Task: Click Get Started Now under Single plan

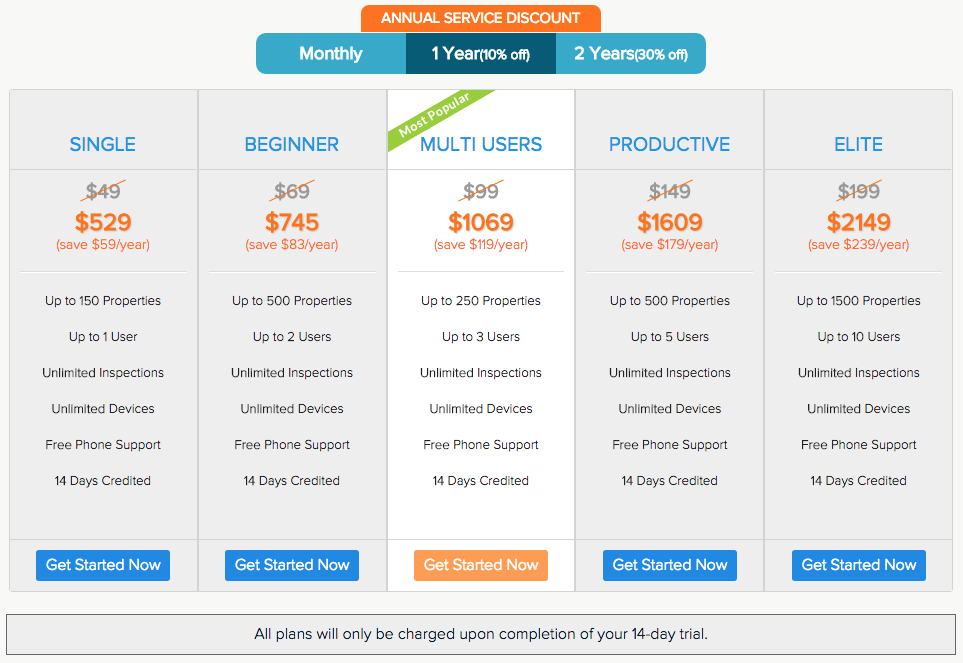Action: 103,565
